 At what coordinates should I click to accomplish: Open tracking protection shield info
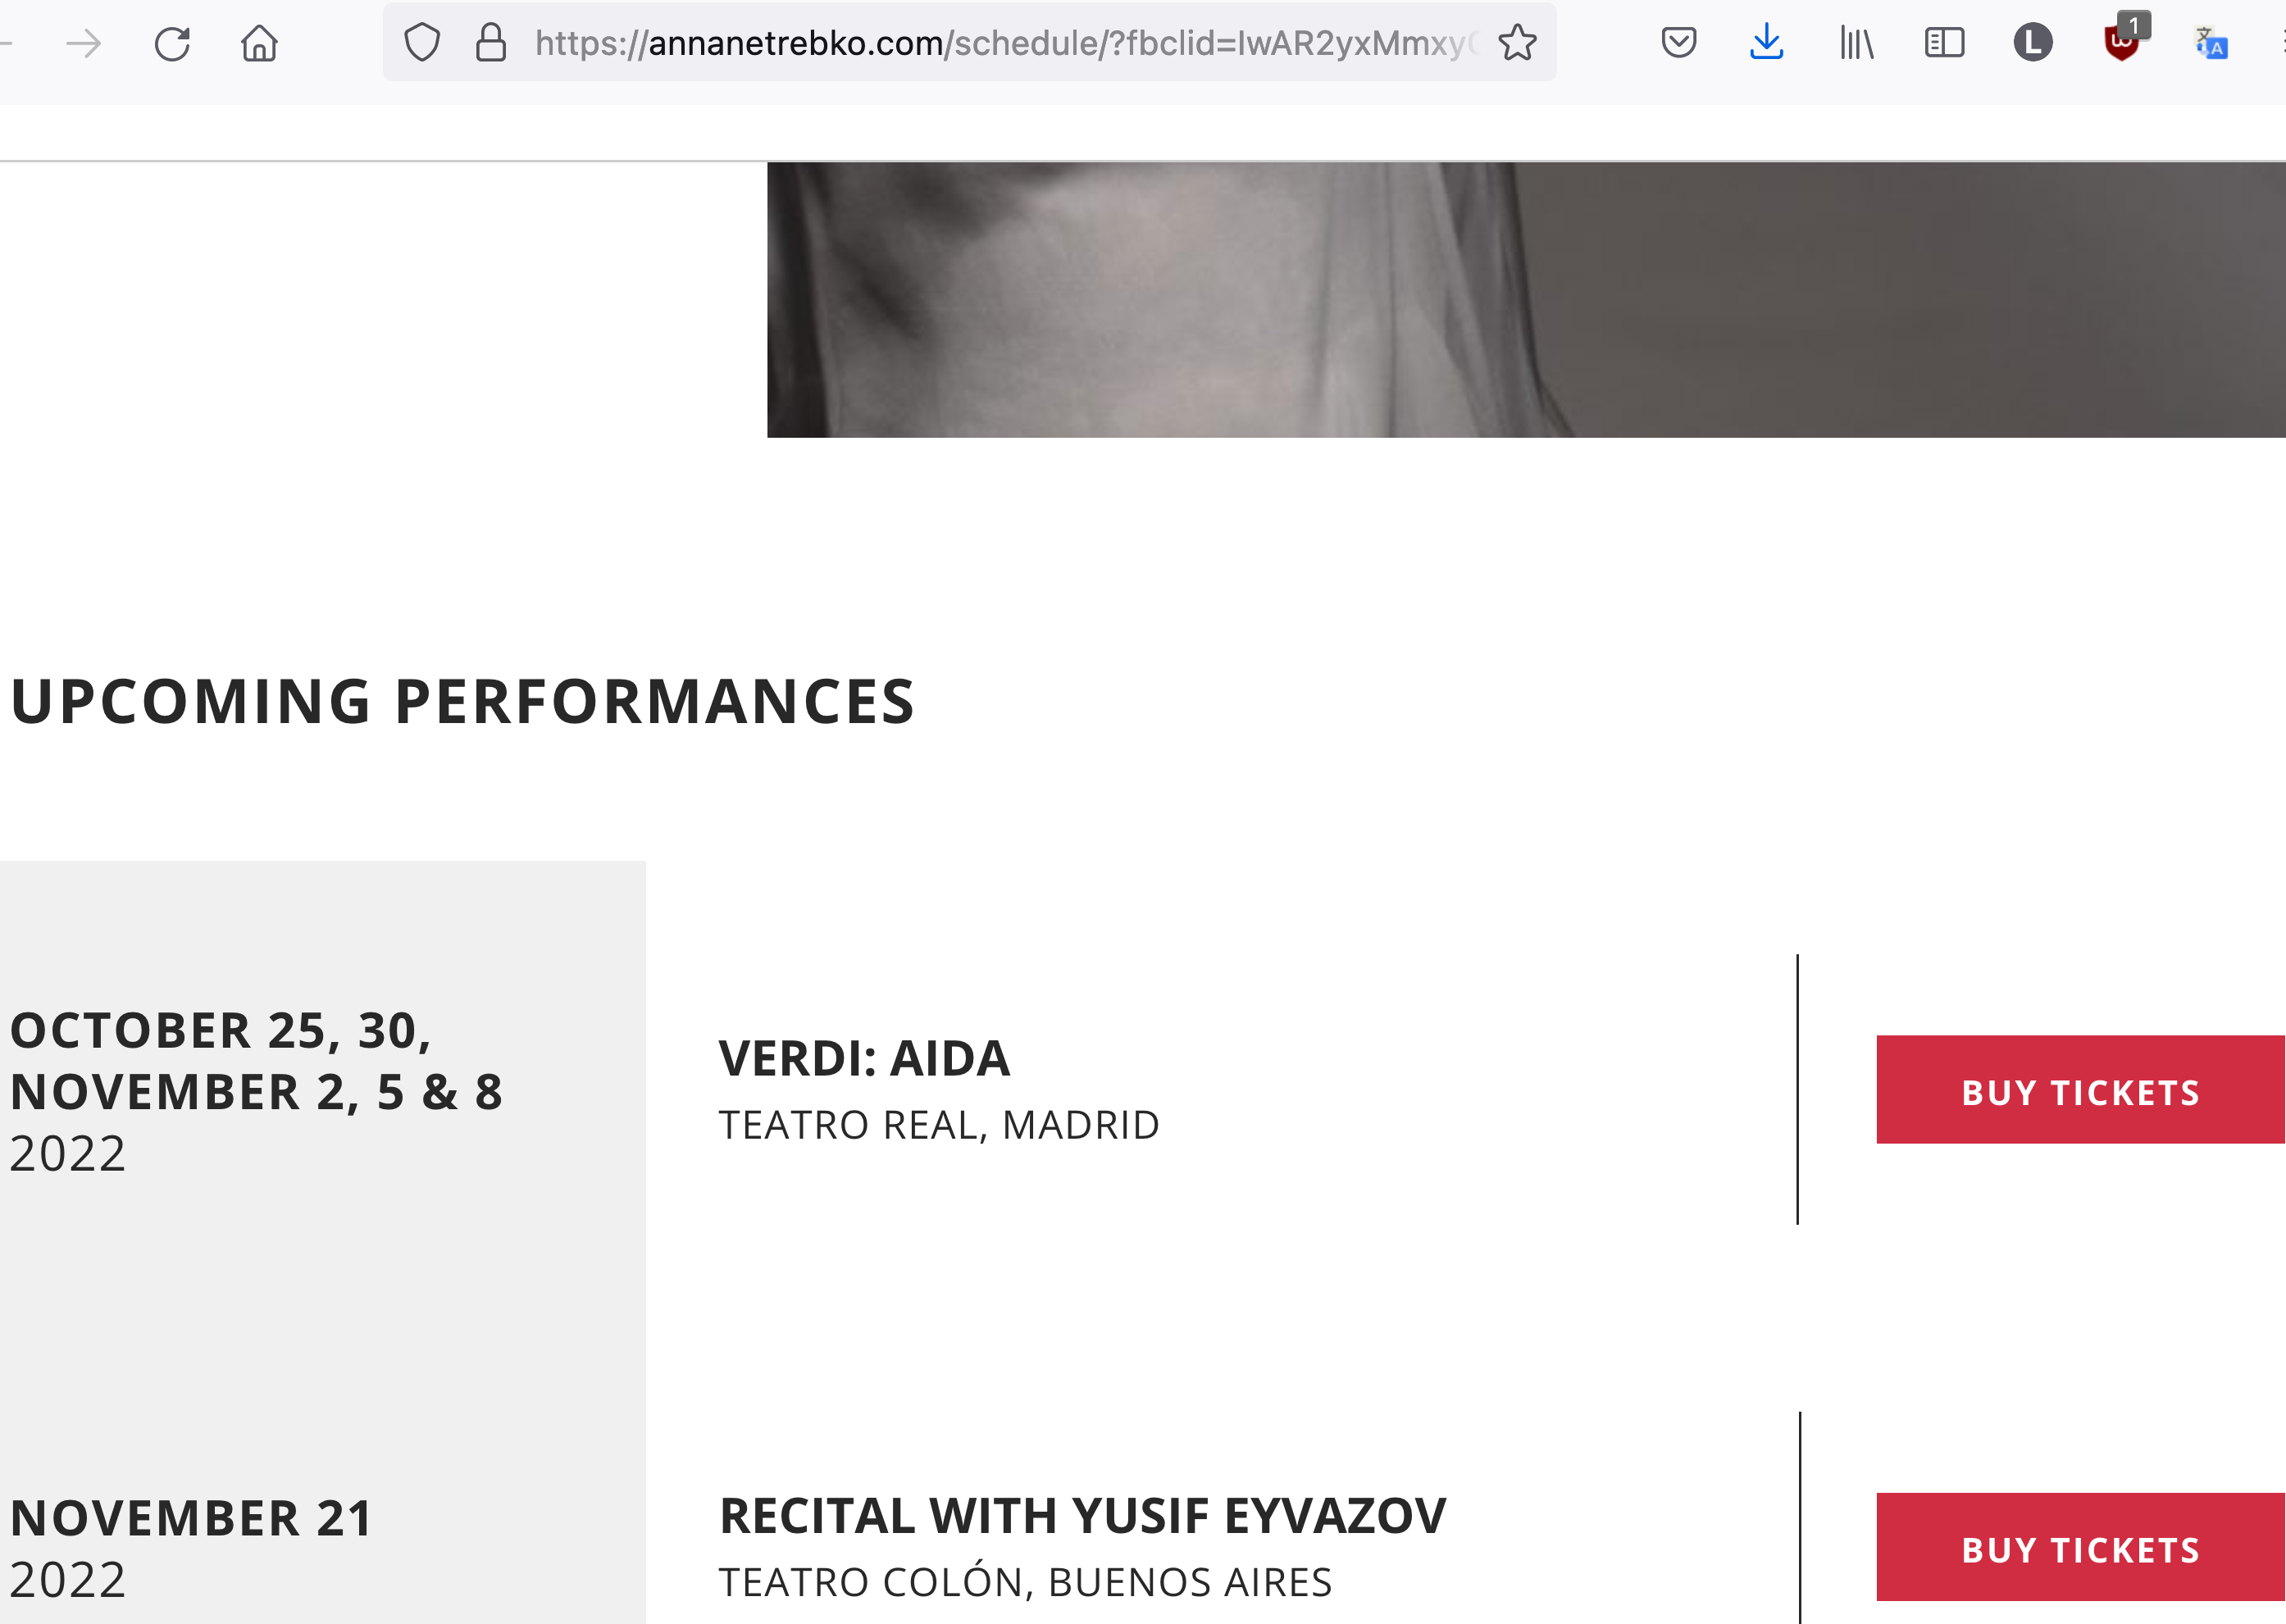(422, 43)
